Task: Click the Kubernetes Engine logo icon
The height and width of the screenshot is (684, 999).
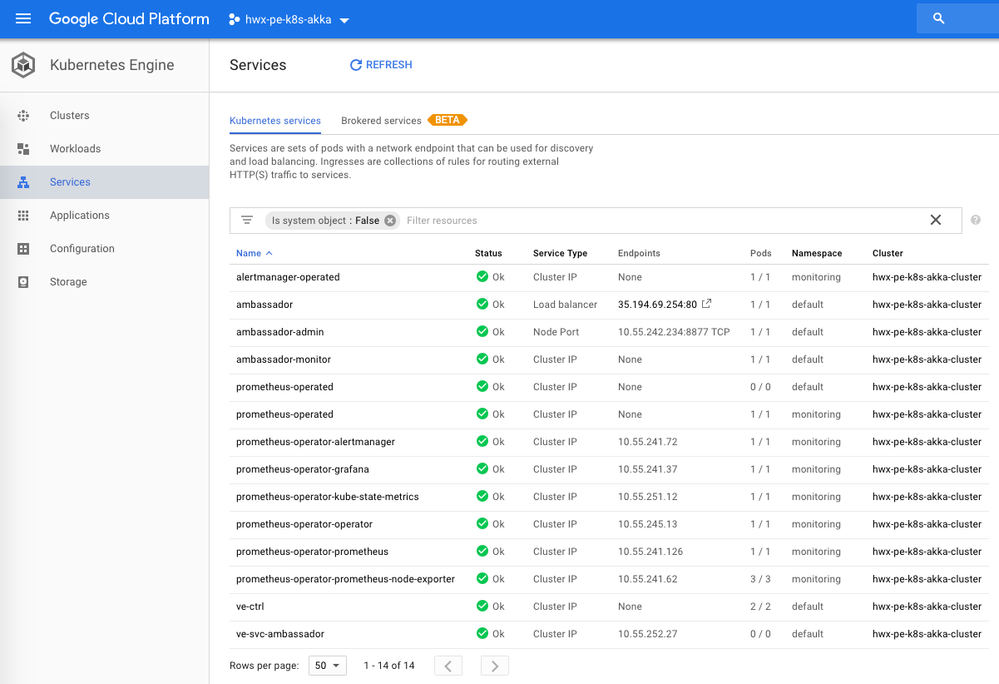Action: coord(23,64)
